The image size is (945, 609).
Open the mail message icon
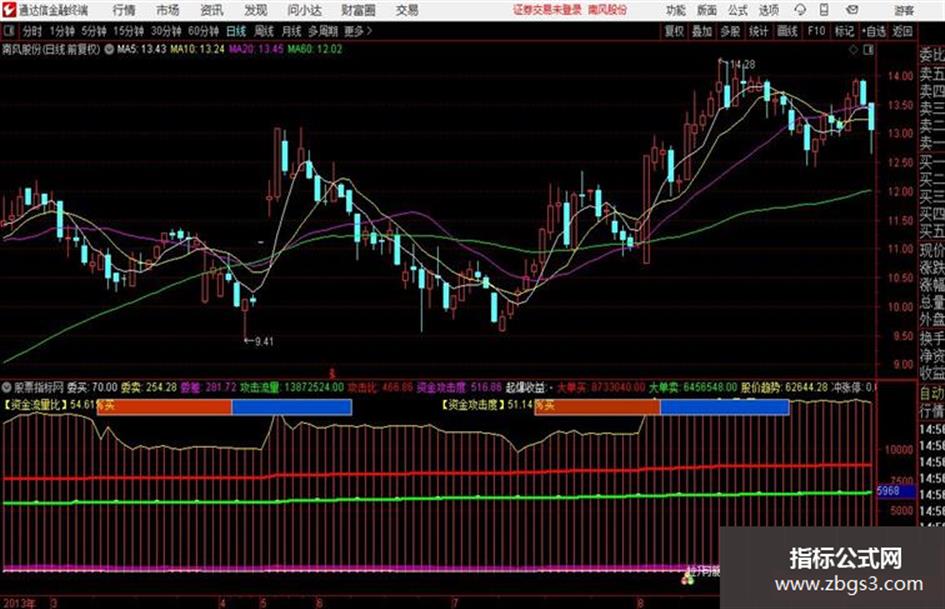click(852, 10)
